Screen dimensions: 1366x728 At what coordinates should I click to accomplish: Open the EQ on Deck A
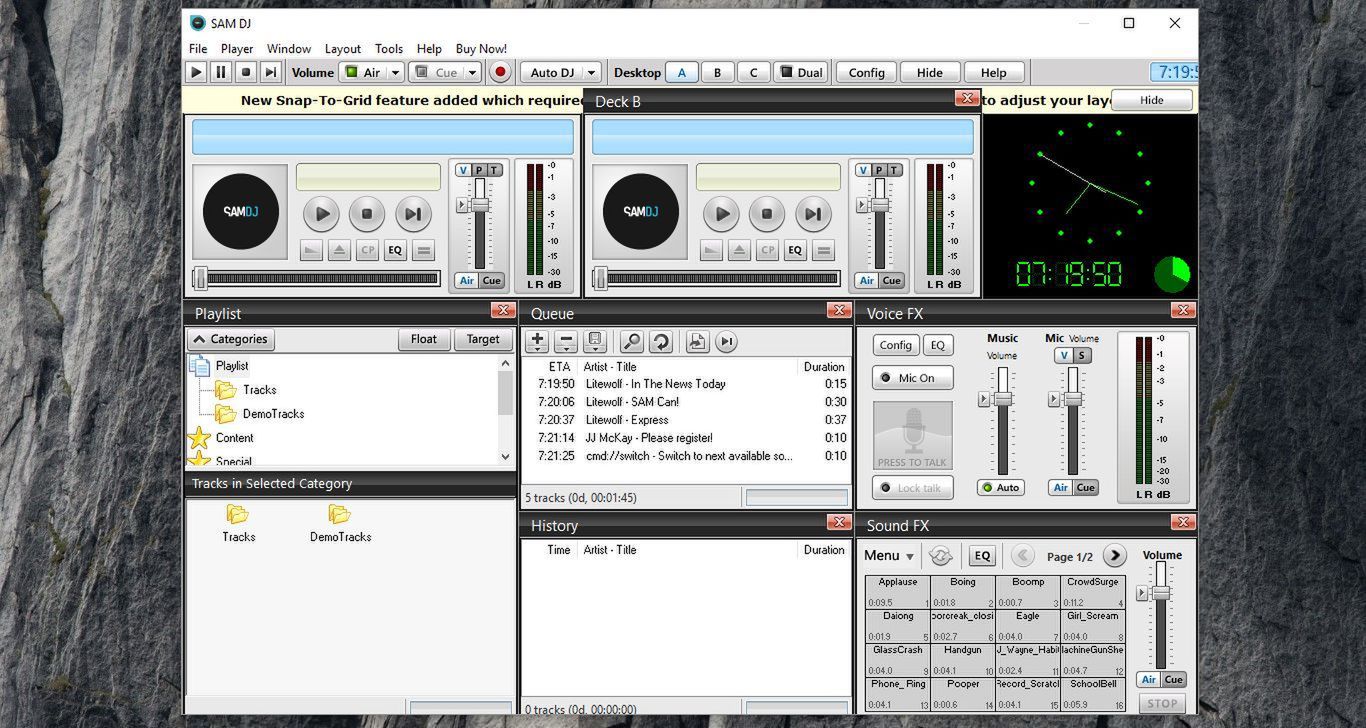pos(395,251)
